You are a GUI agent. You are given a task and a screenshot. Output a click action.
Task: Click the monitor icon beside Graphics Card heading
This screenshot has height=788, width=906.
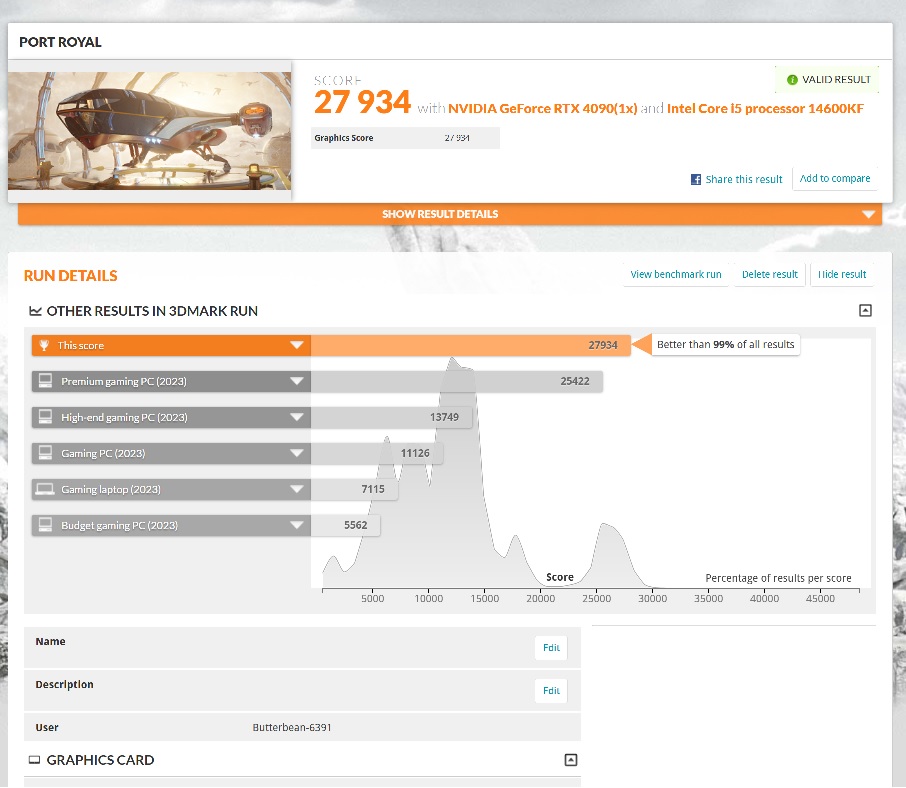tap(35, 761)
